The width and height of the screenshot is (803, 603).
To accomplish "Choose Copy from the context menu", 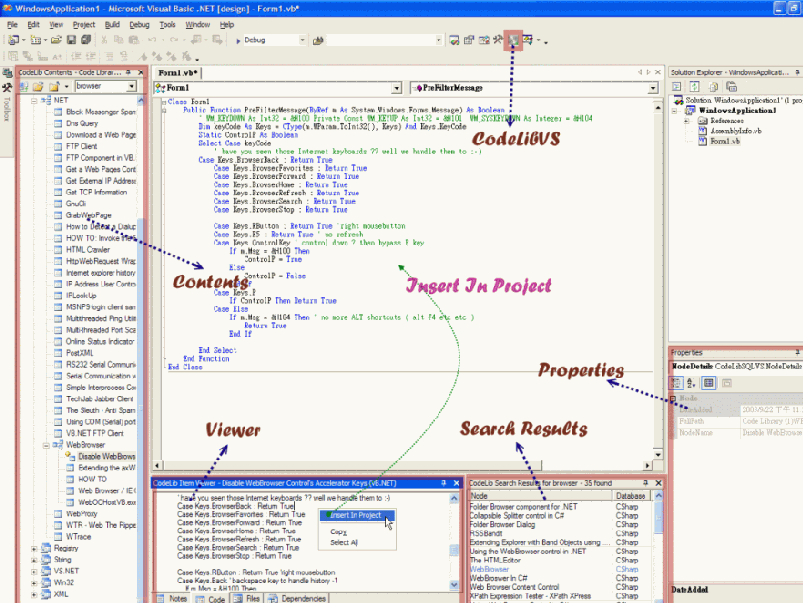I will pyautogui.click(x=339, y=532).
